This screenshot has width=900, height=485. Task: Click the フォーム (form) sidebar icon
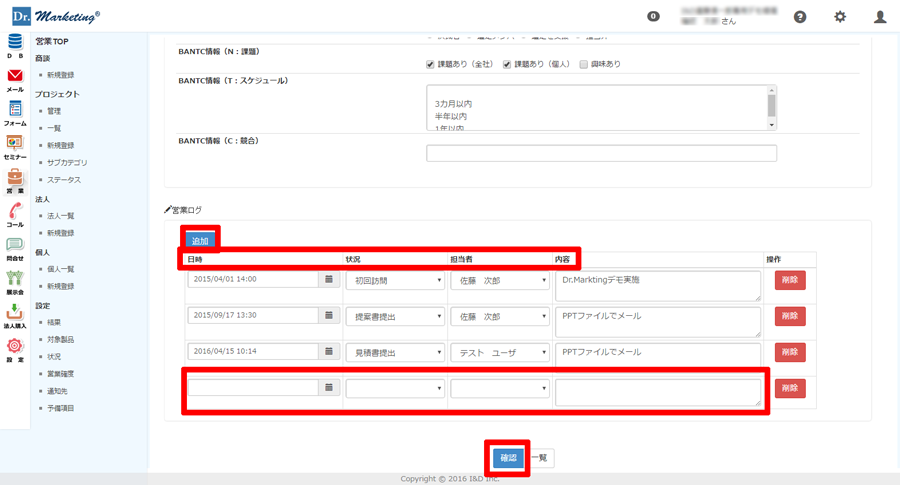(15, 112)
